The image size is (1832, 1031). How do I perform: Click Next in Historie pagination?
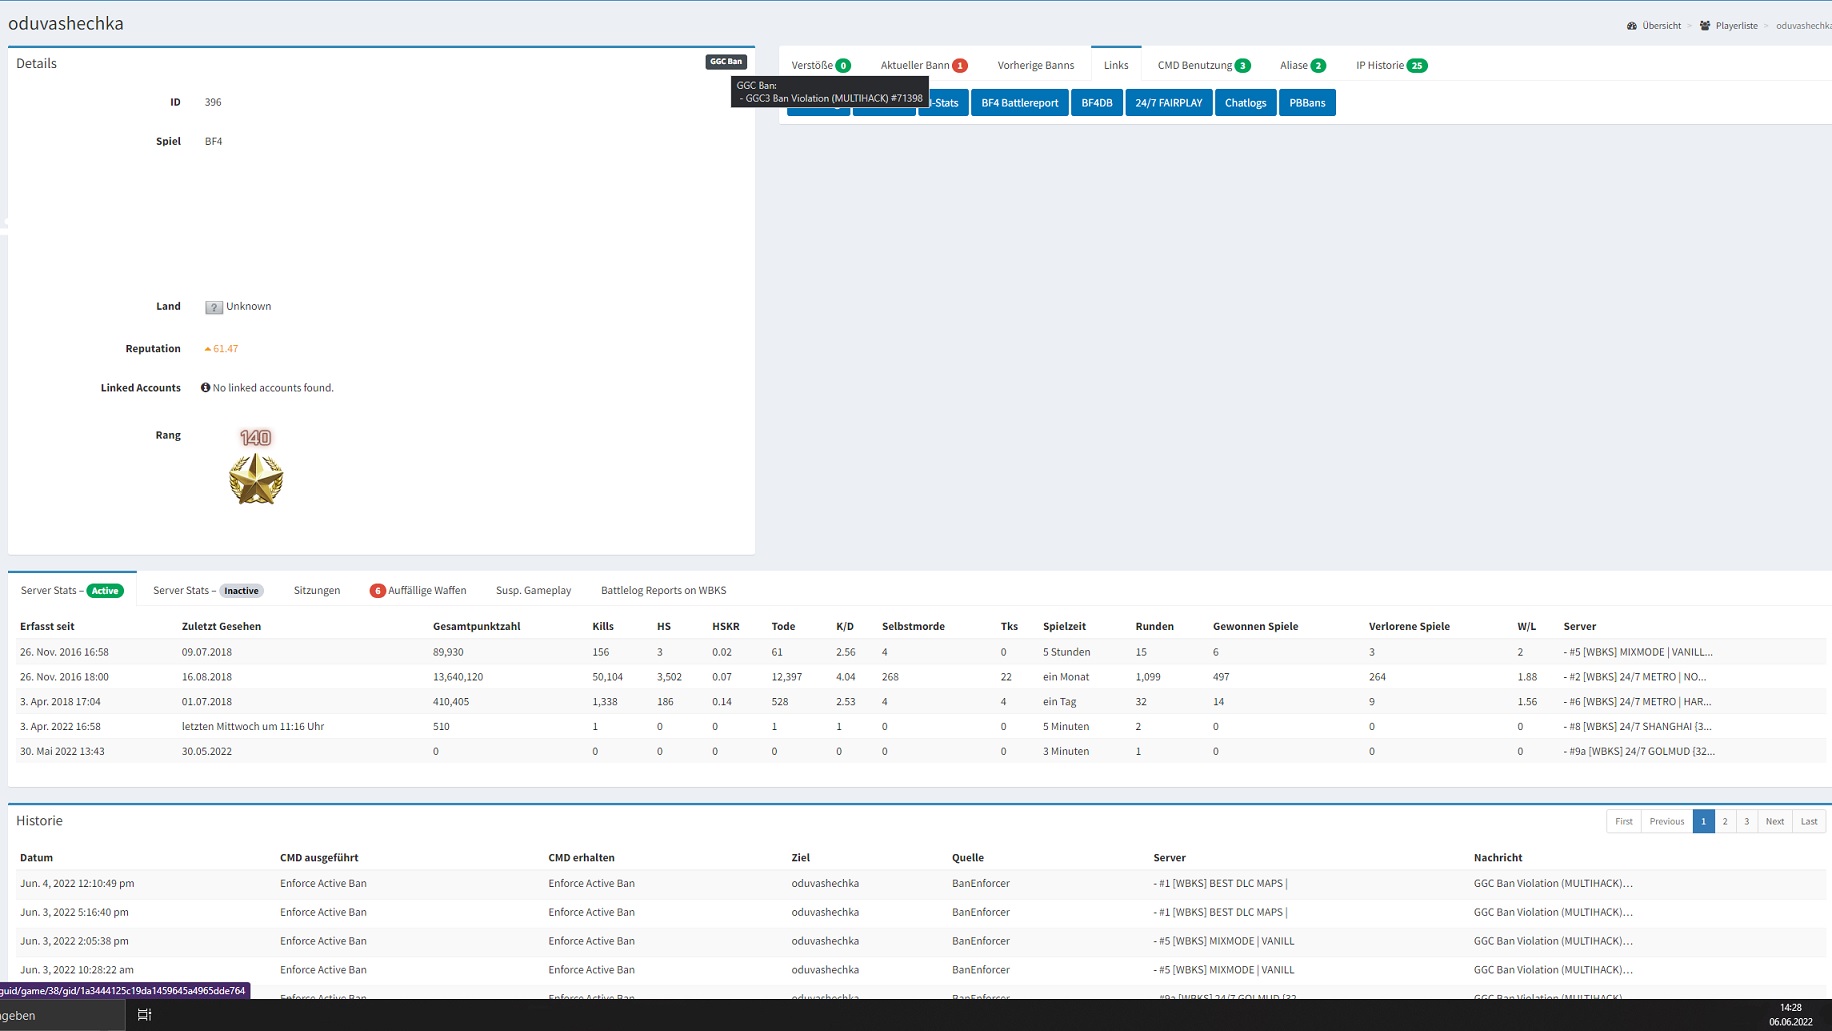(x=1774, y=821)
